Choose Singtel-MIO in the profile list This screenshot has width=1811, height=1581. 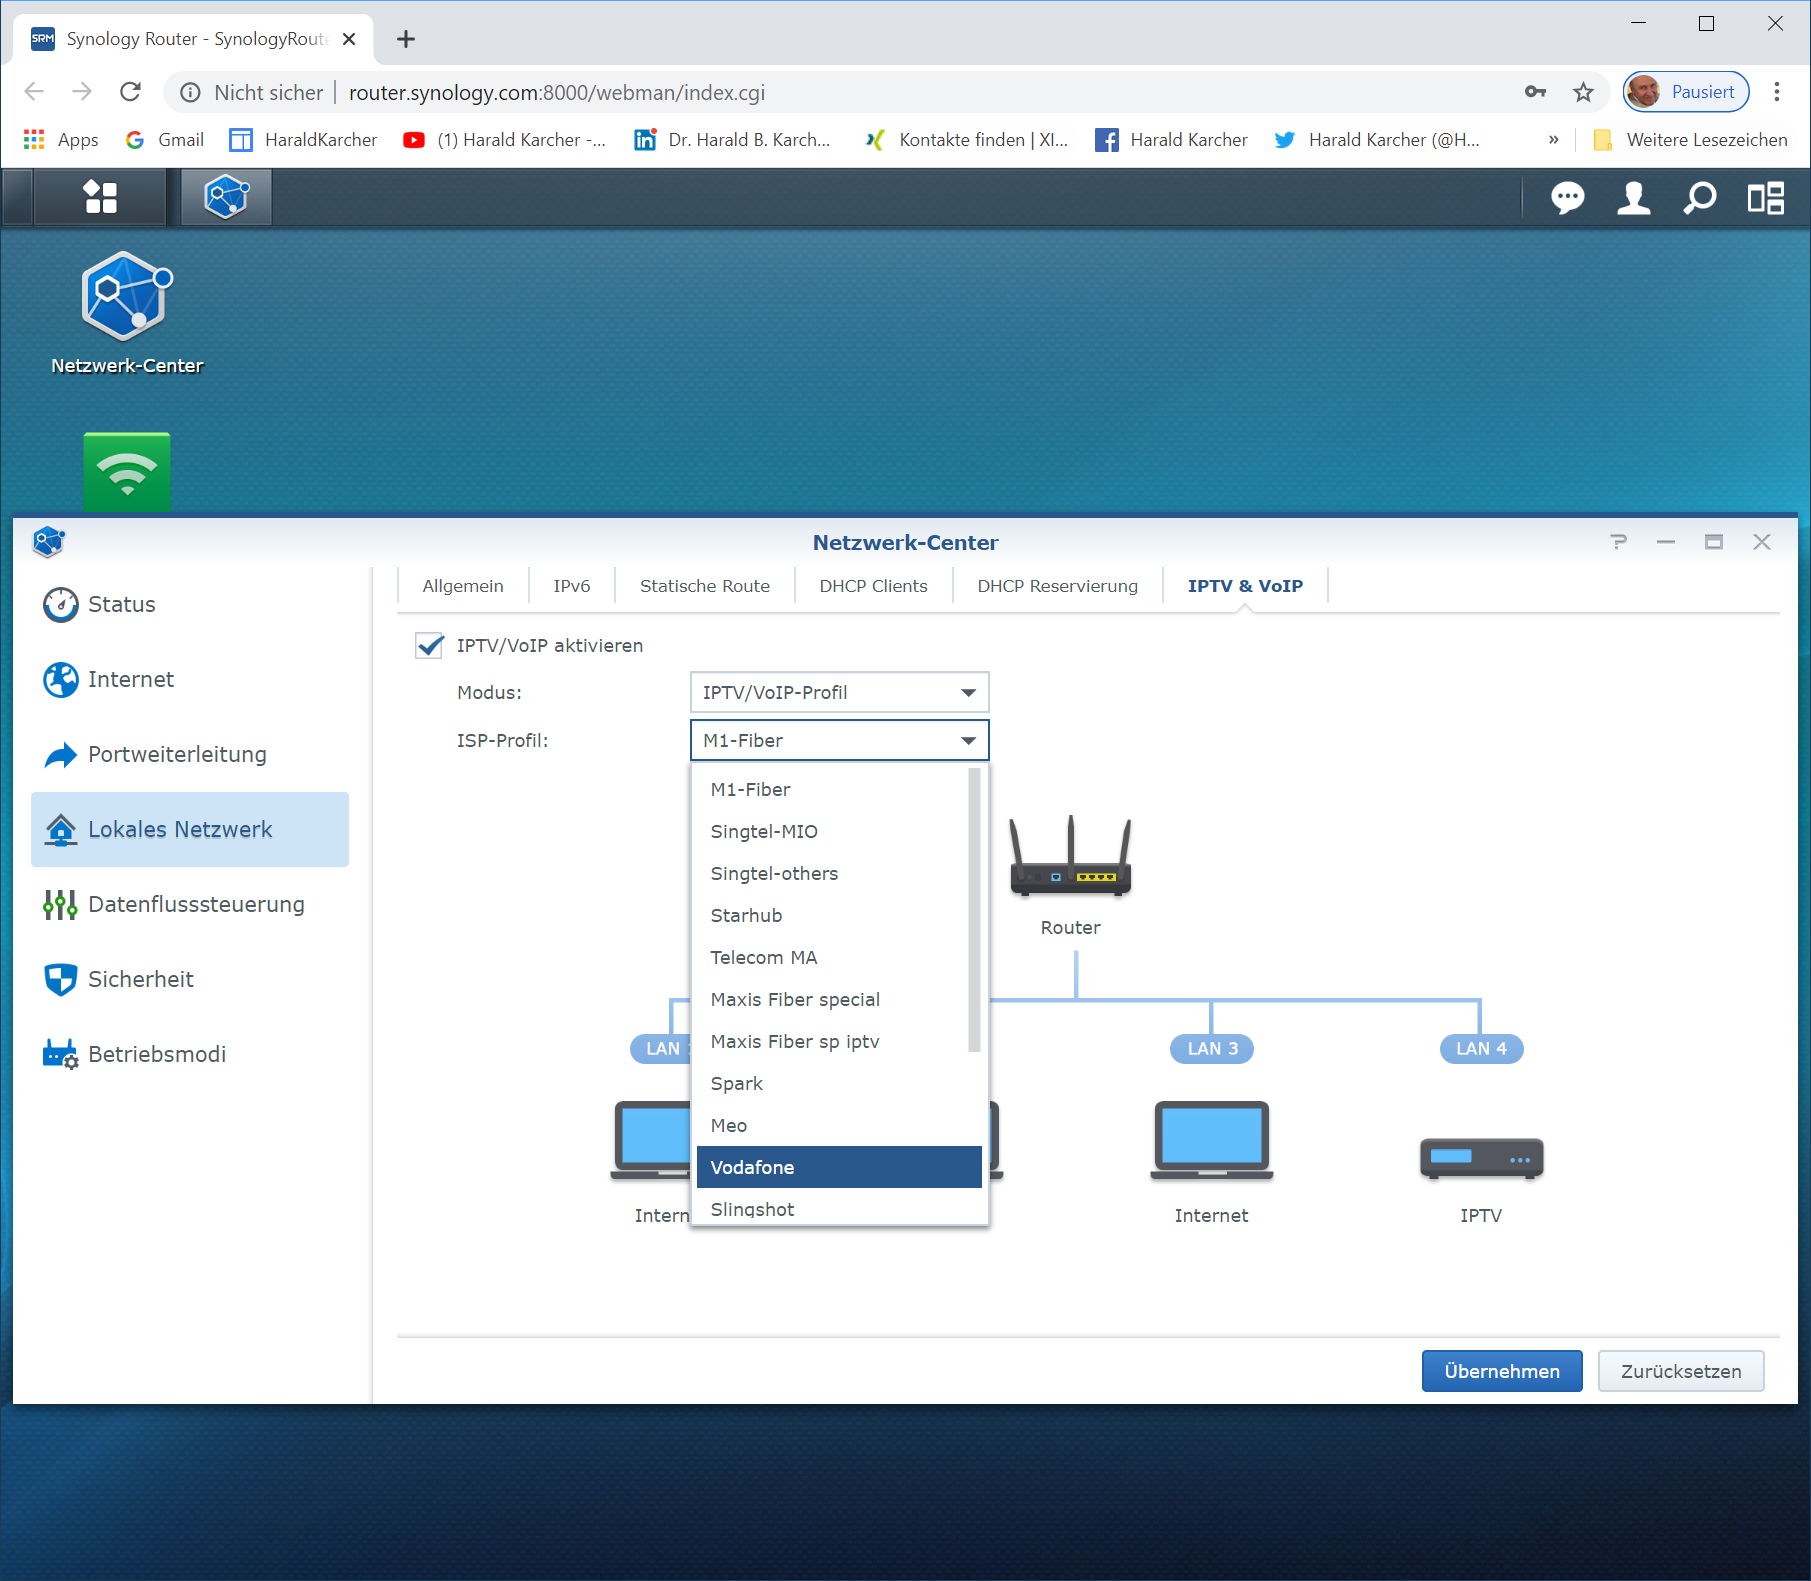(764, 831)
